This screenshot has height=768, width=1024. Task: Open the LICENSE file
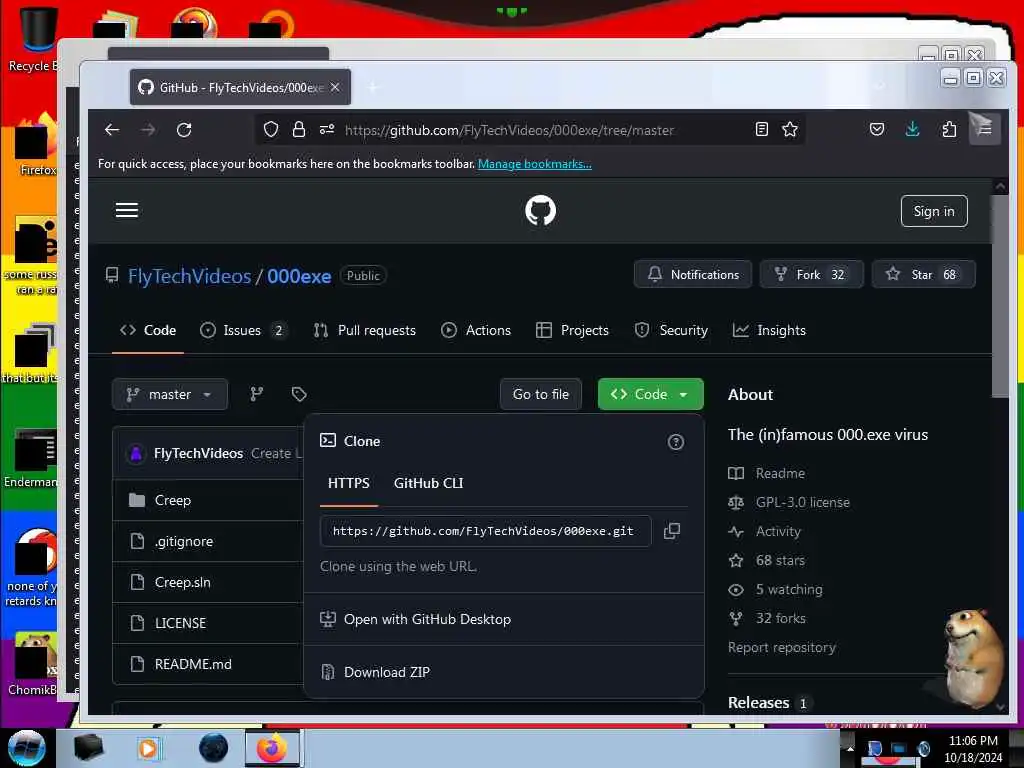click(x=180, y=623)
